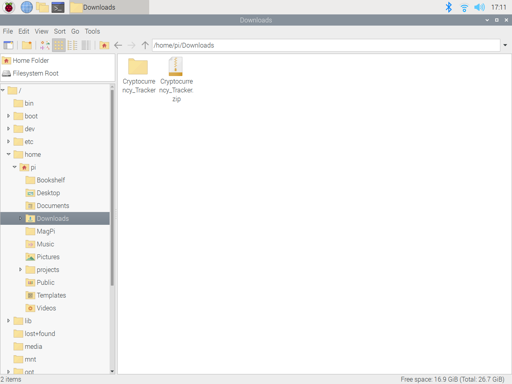Collapse the pi folder in tree
The width and height of the screenshot is (512, 384).
(15, 167)
